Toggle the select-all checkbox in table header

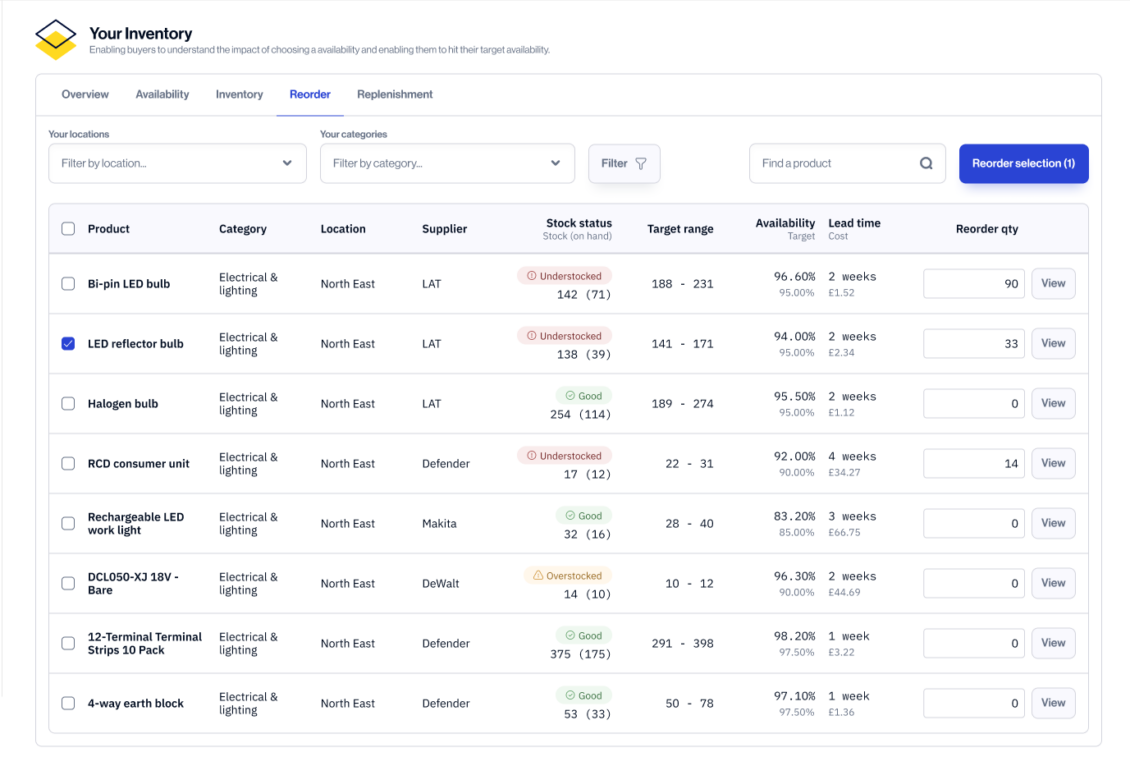[68, 229]
